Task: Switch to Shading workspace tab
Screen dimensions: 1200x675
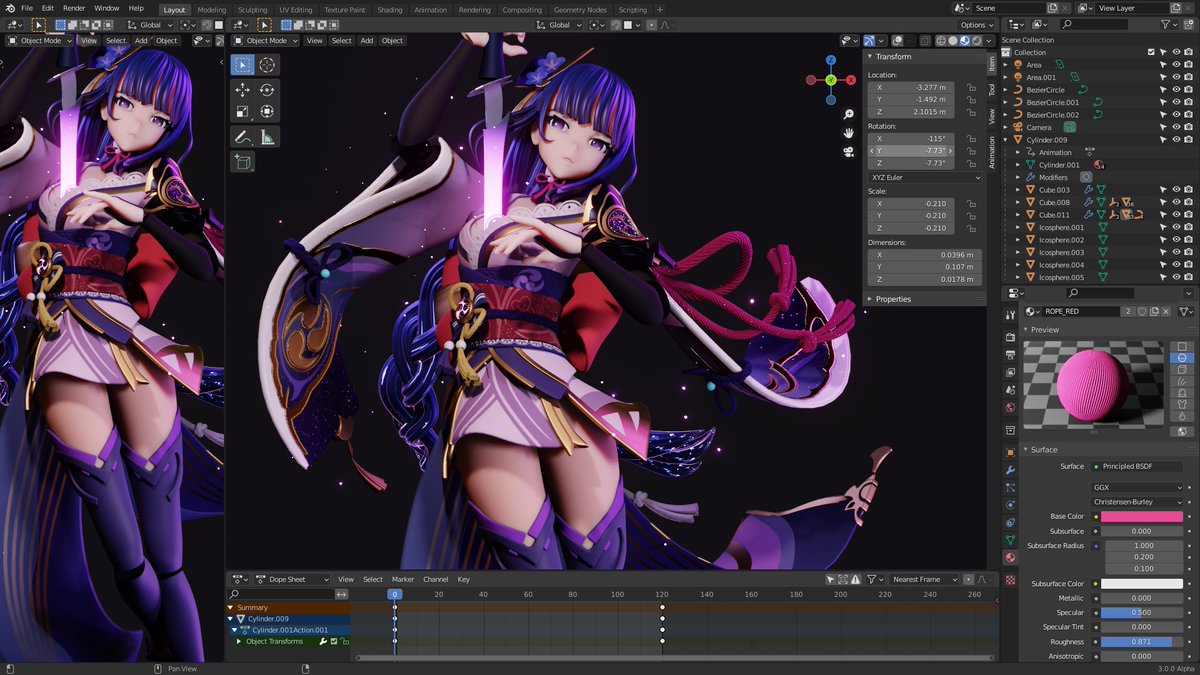Action: 390,9
